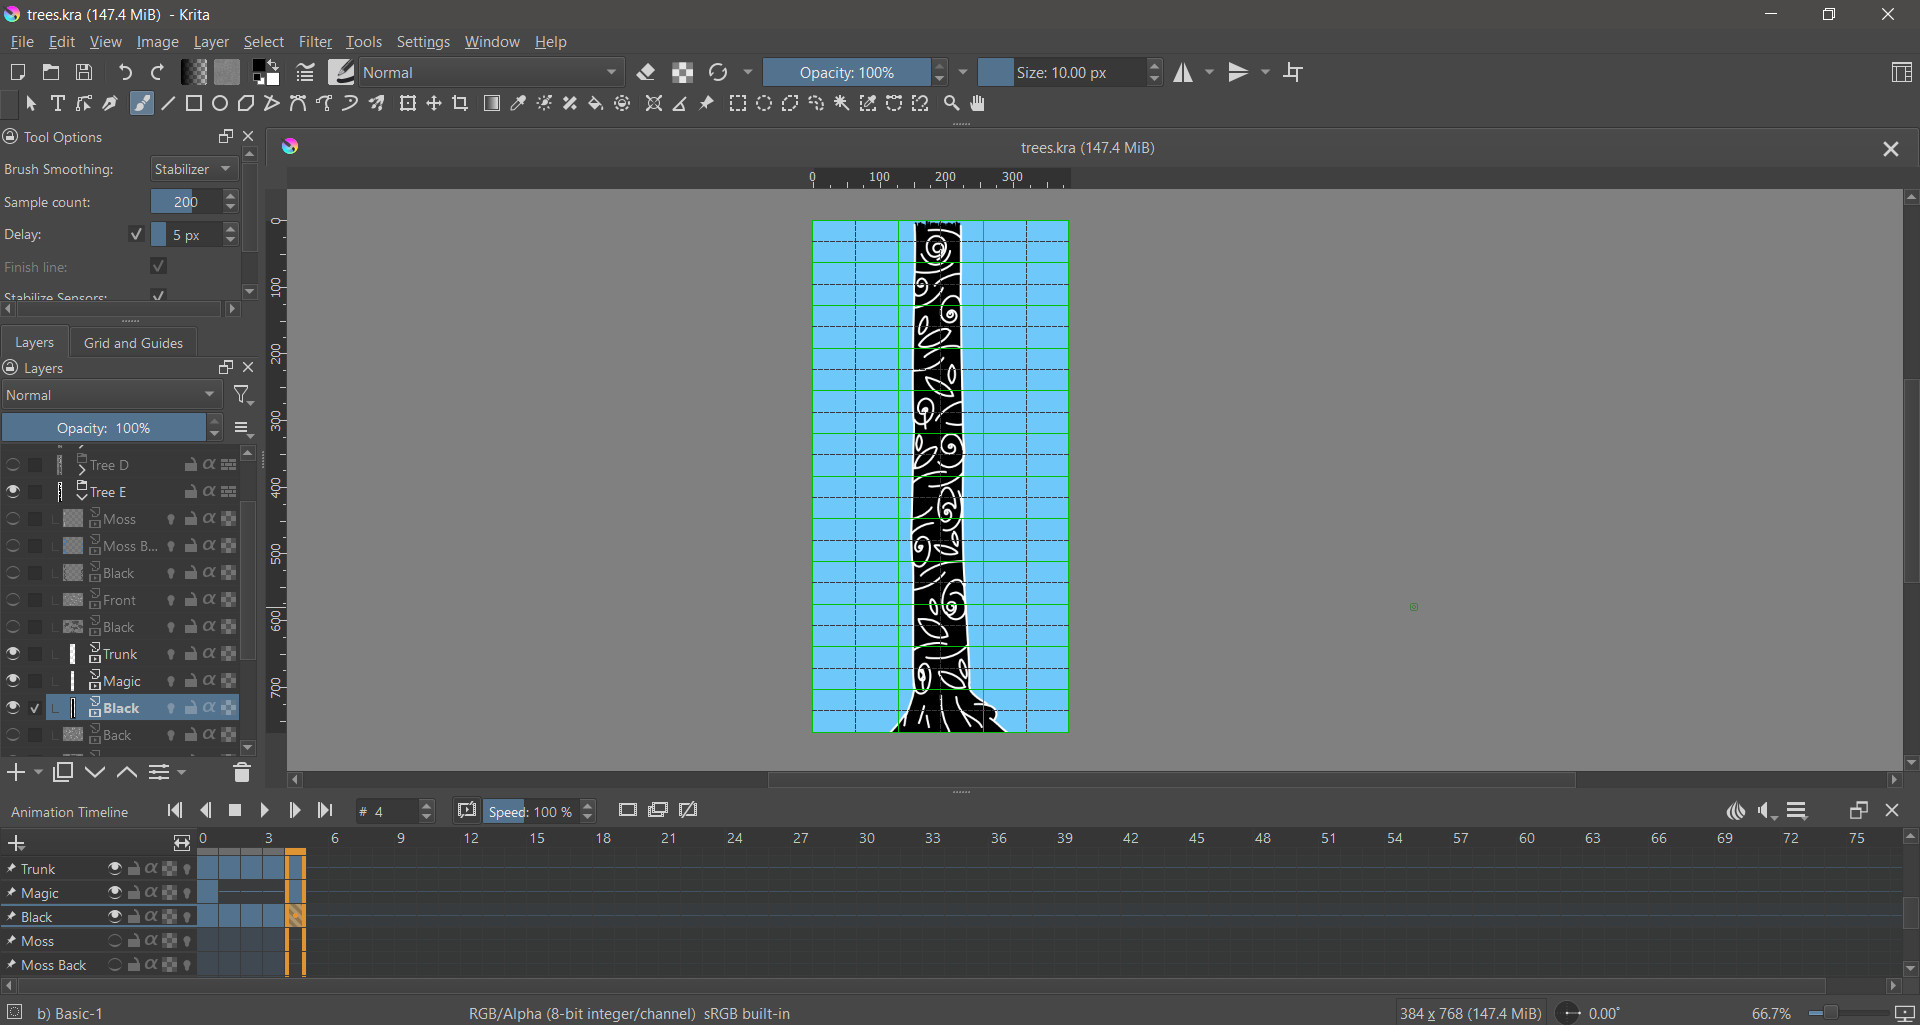Open the layer blending mode dropdown
Viewport: 1920px width, 1025px height.
(x=111, y=396)
